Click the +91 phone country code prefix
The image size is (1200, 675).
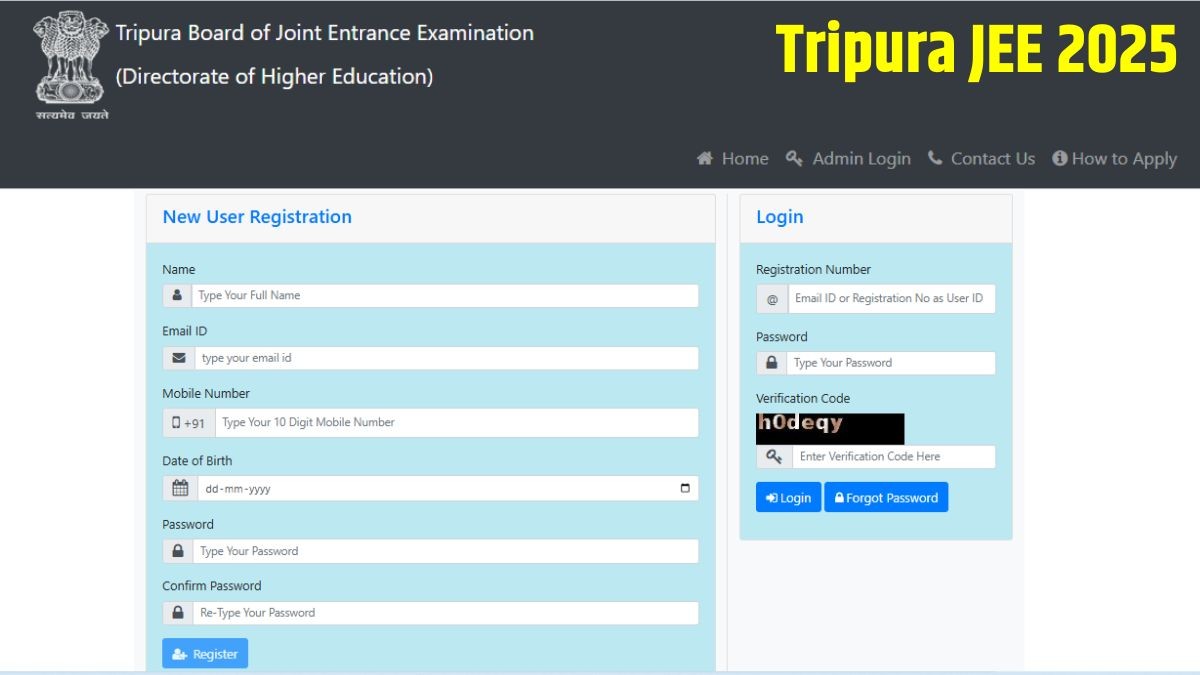pyautogui.click(x=189, y=423)
